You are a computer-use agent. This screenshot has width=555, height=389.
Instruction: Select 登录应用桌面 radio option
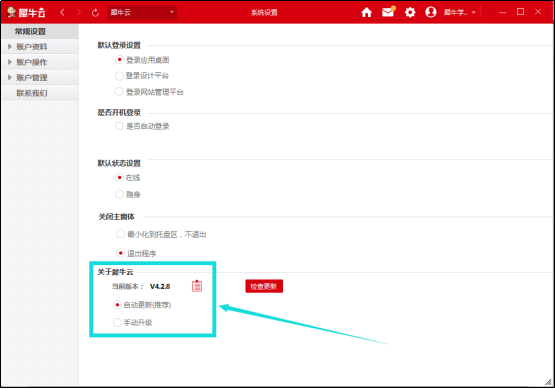(119, 59)
